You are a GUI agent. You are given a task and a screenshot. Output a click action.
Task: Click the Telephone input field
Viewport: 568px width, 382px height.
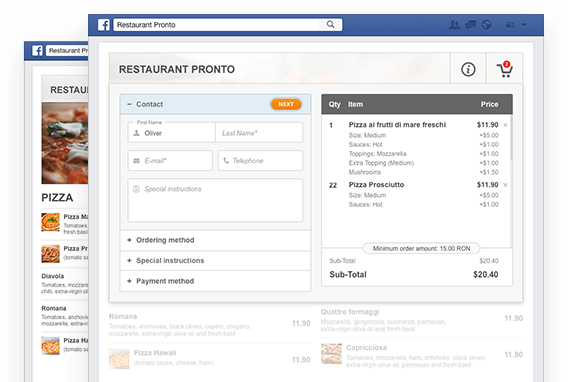tap(260, 160)
